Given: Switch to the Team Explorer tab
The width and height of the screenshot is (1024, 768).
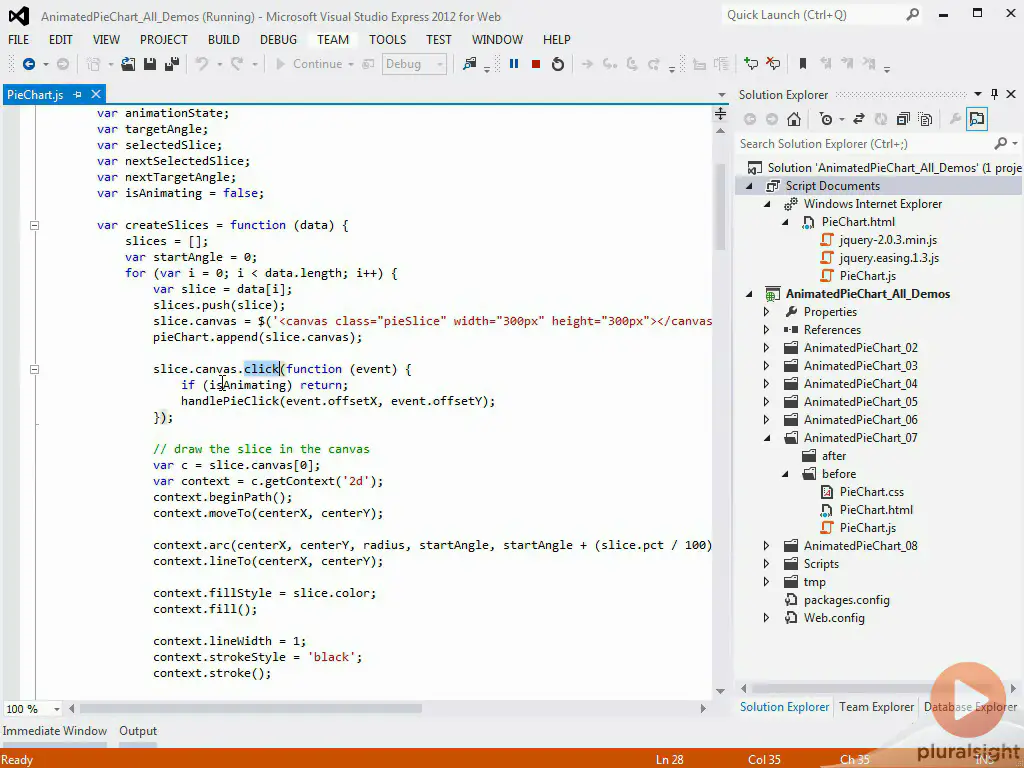Looking at the screenshot, I should tap(876, 707).
